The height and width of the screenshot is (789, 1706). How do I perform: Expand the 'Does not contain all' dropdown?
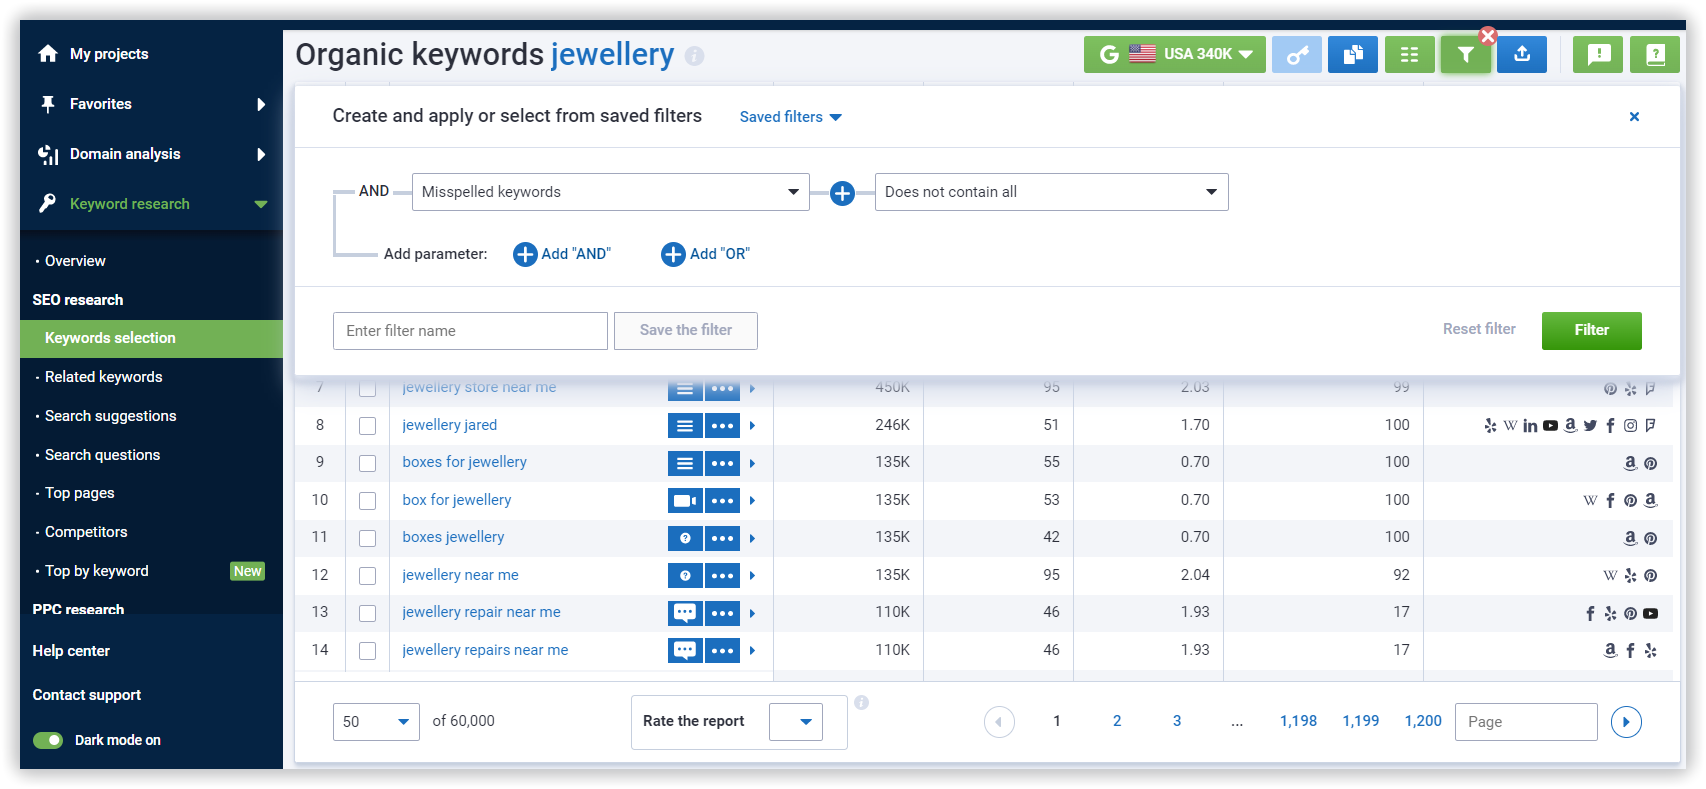point(1051,192)
